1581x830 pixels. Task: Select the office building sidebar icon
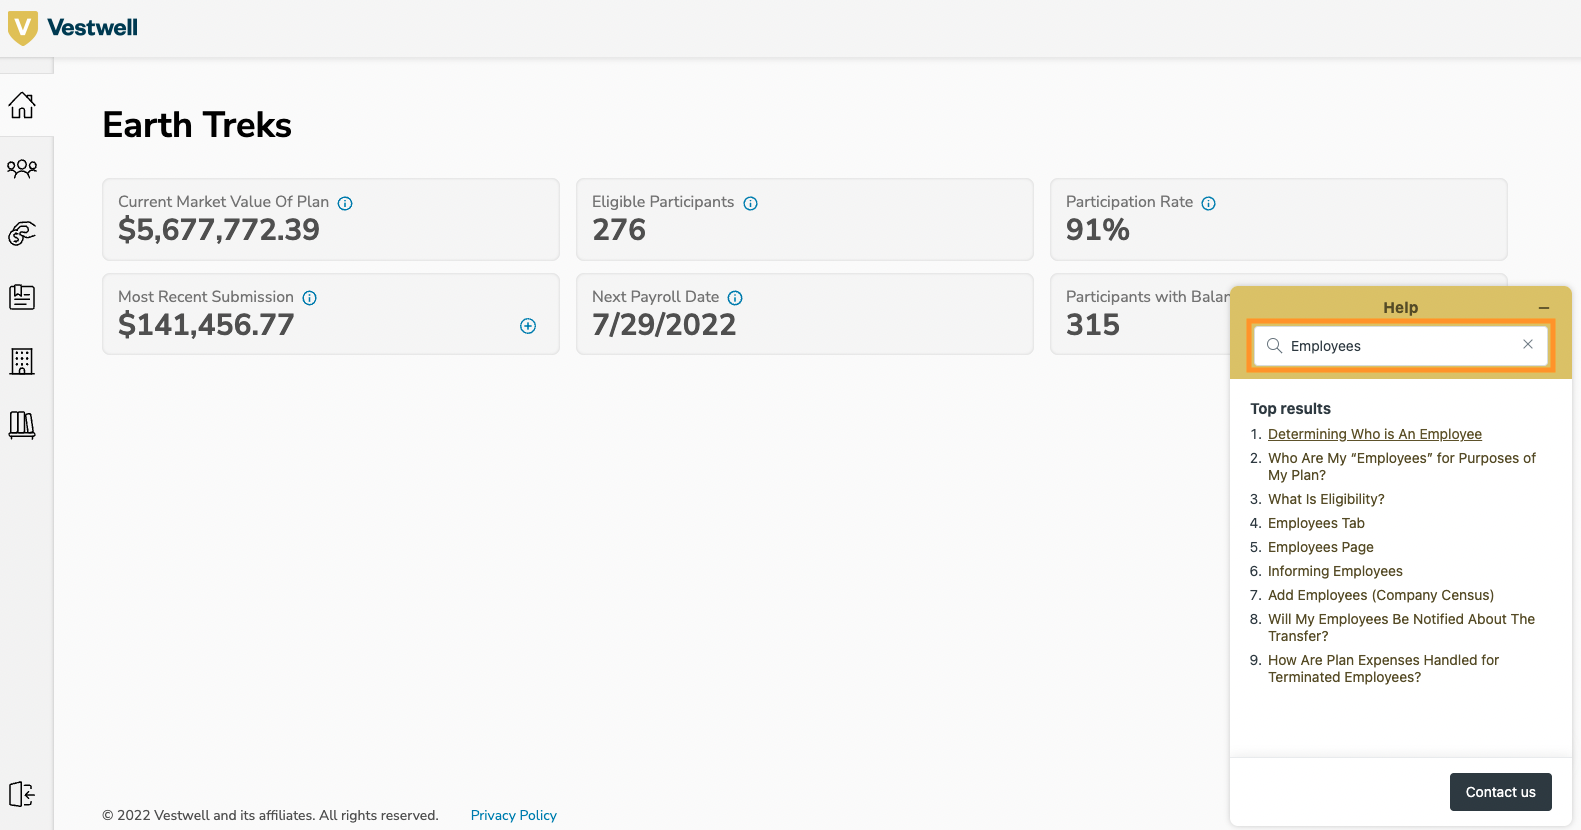click(22, 361)
